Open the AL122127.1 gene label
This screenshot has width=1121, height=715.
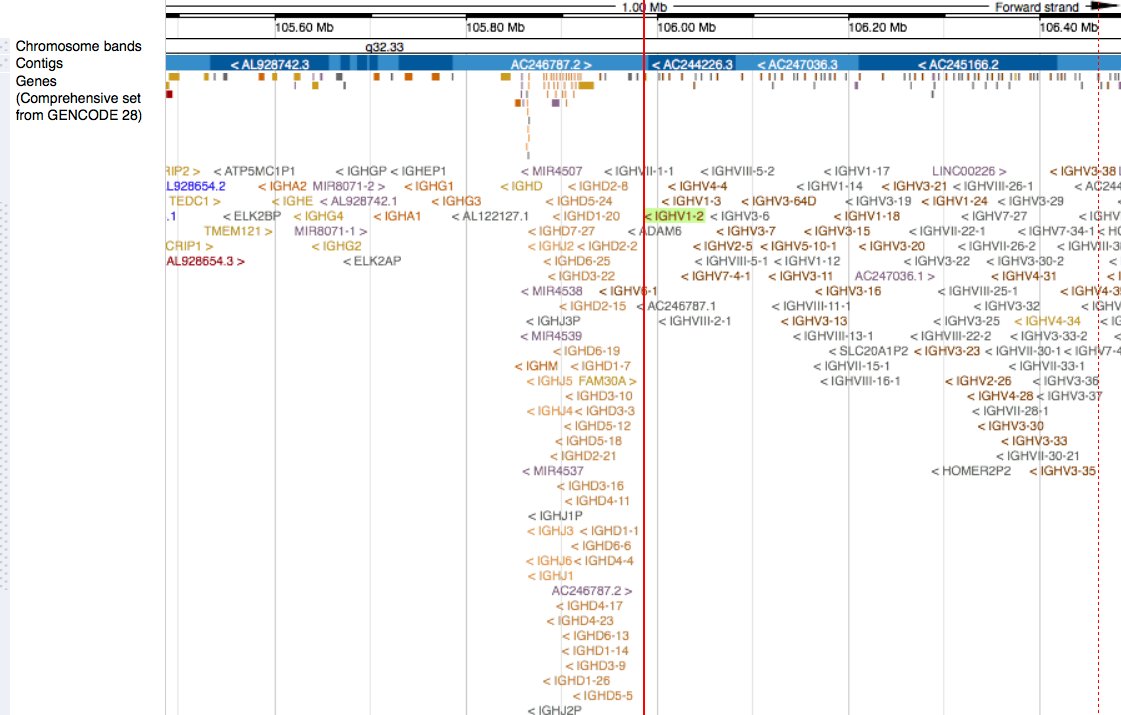[x=490, y=216]
